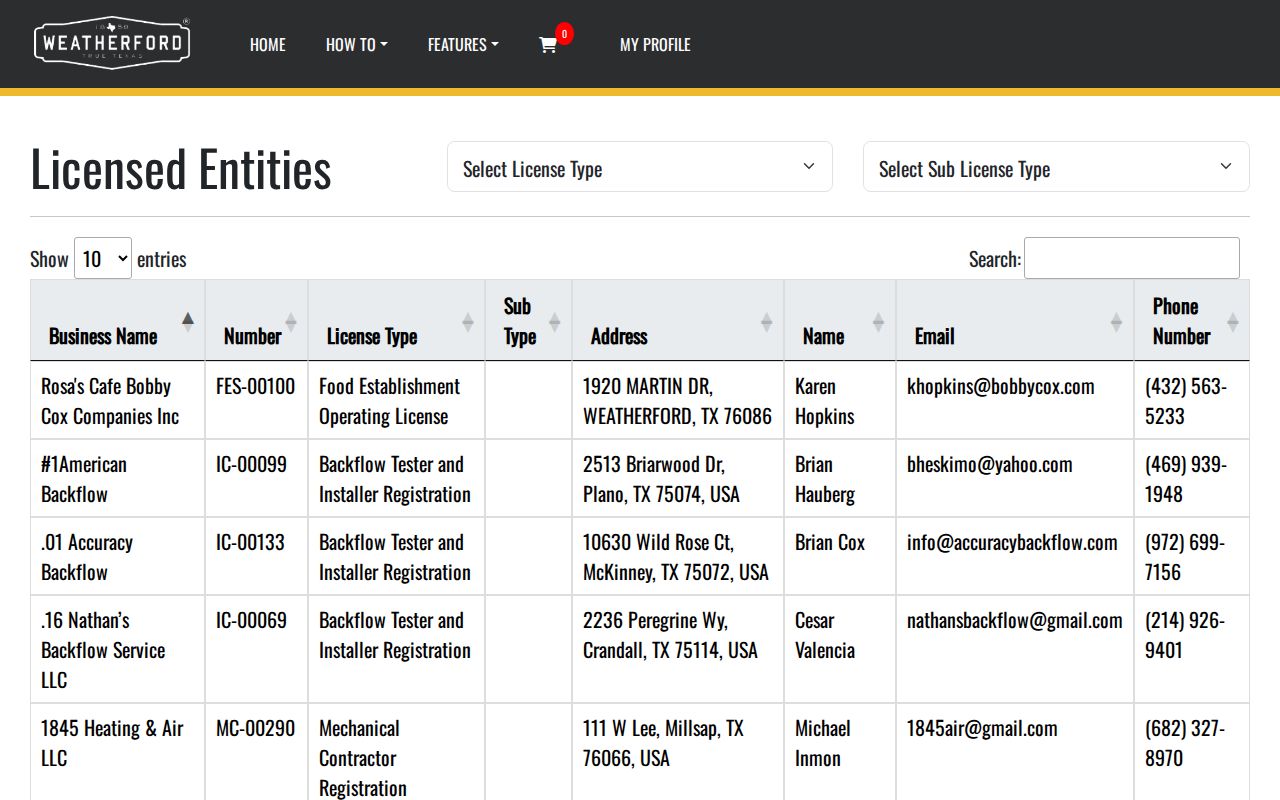The height and width of the screenshot is (800, 1280).
Task: Click email khopkins@bobbycox.com
Action: point(1001,386)
